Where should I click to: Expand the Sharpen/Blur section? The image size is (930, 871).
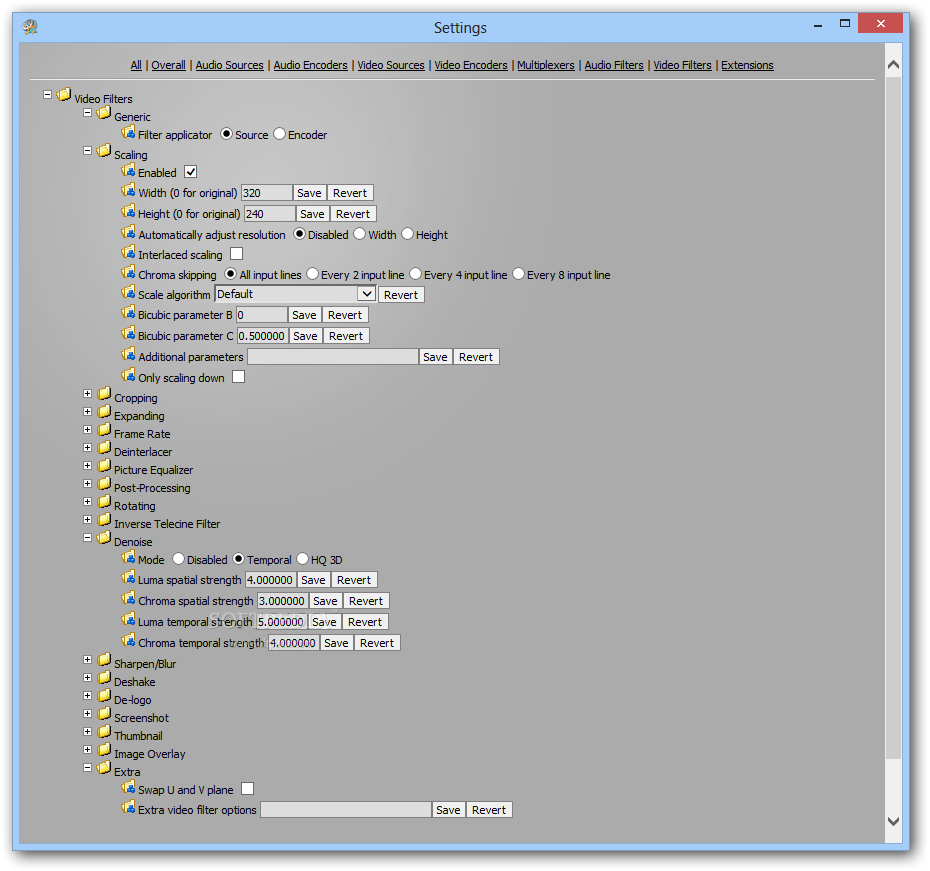click(x=87, y=659)
